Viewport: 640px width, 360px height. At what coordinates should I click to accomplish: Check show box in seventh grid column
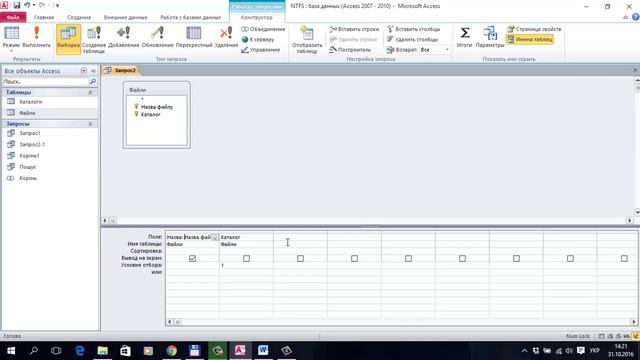[x=516, y=258]
